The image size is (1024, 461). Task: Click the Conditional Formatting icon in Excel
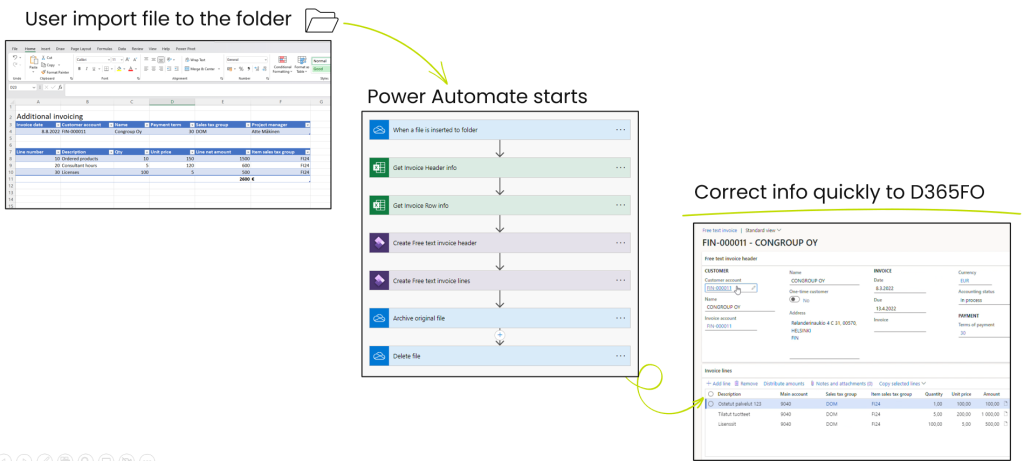tap(281, 63)
